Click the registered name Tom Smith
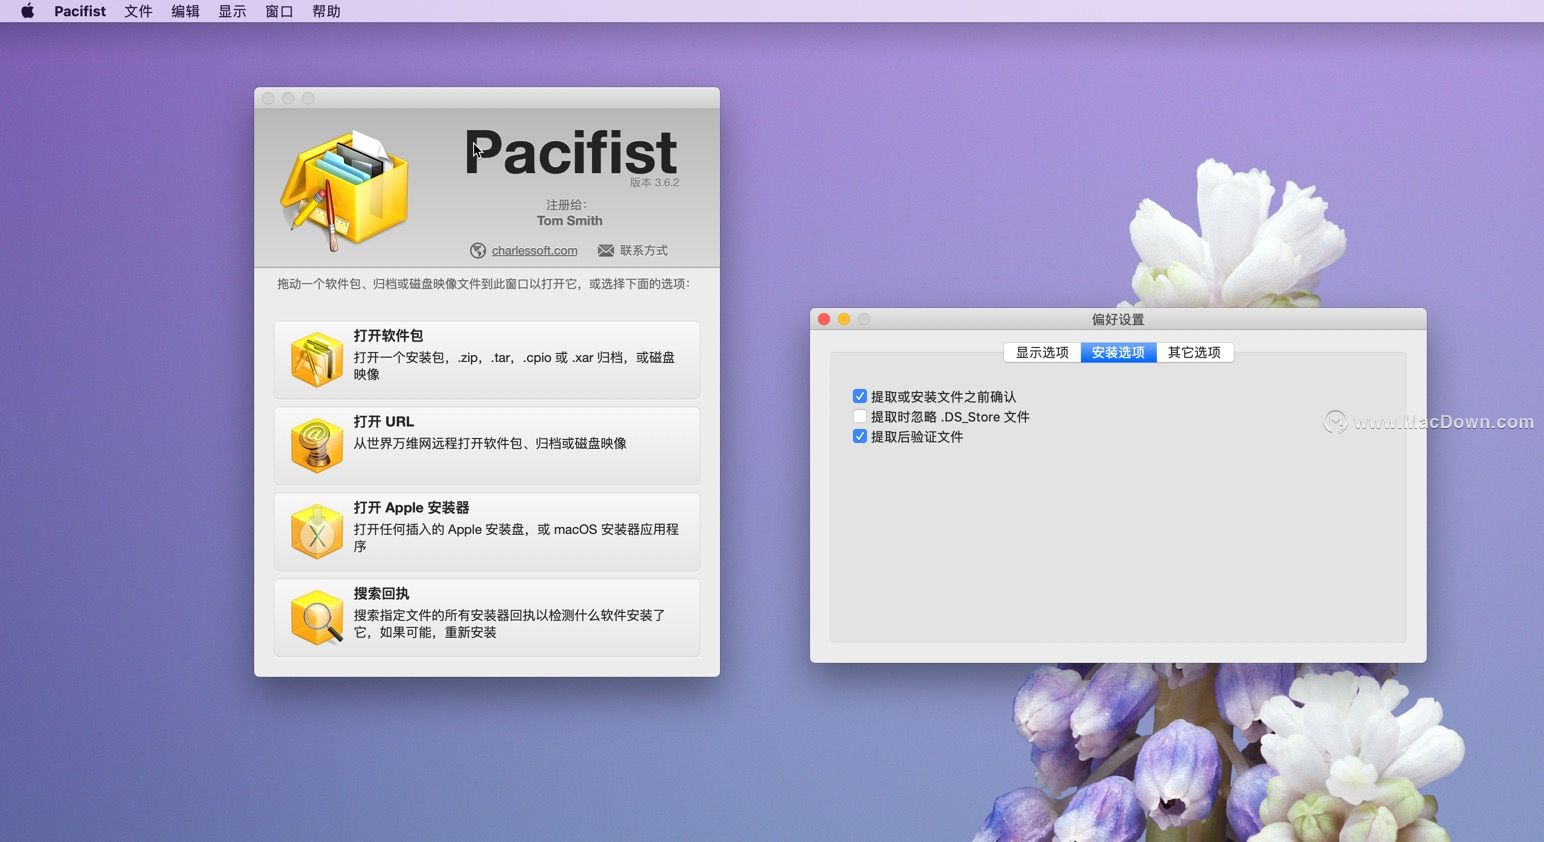Screen dimensions: 1544x842 (x=569, y=221)
